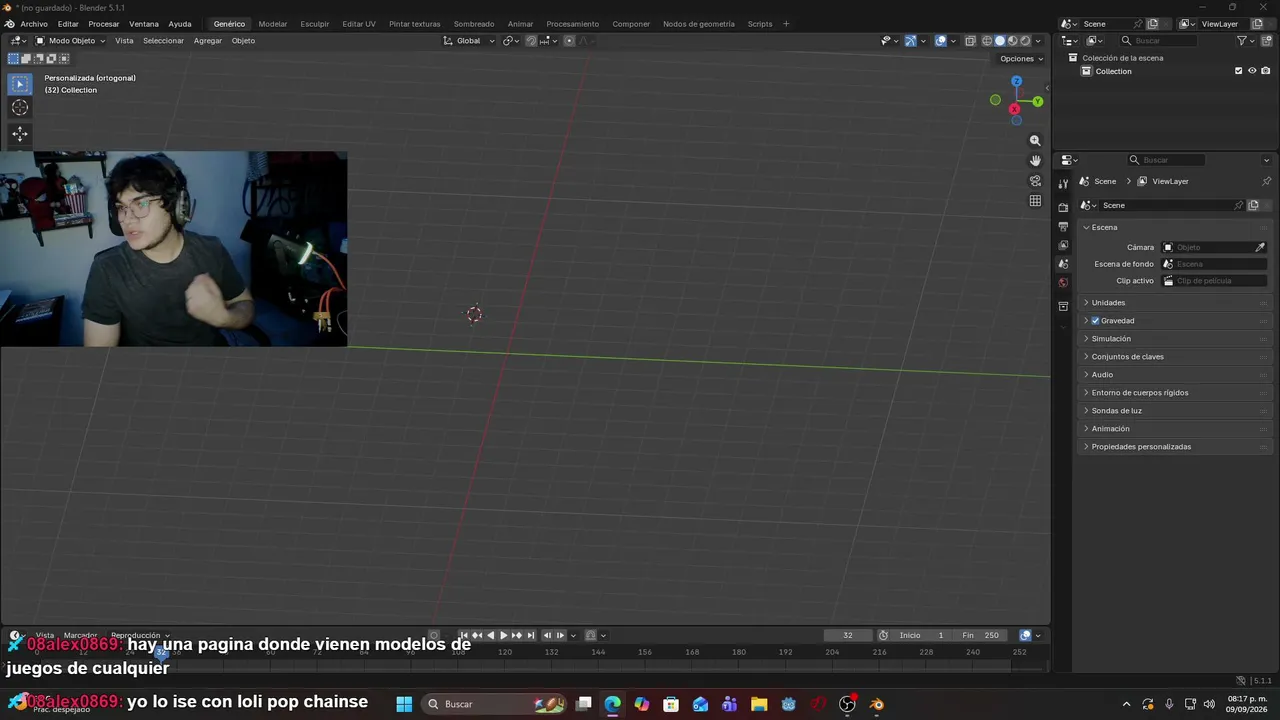Uncheck the Gravedad checkbox
The height and width of the screenshot is (720, 1280).
[1095, 321]
